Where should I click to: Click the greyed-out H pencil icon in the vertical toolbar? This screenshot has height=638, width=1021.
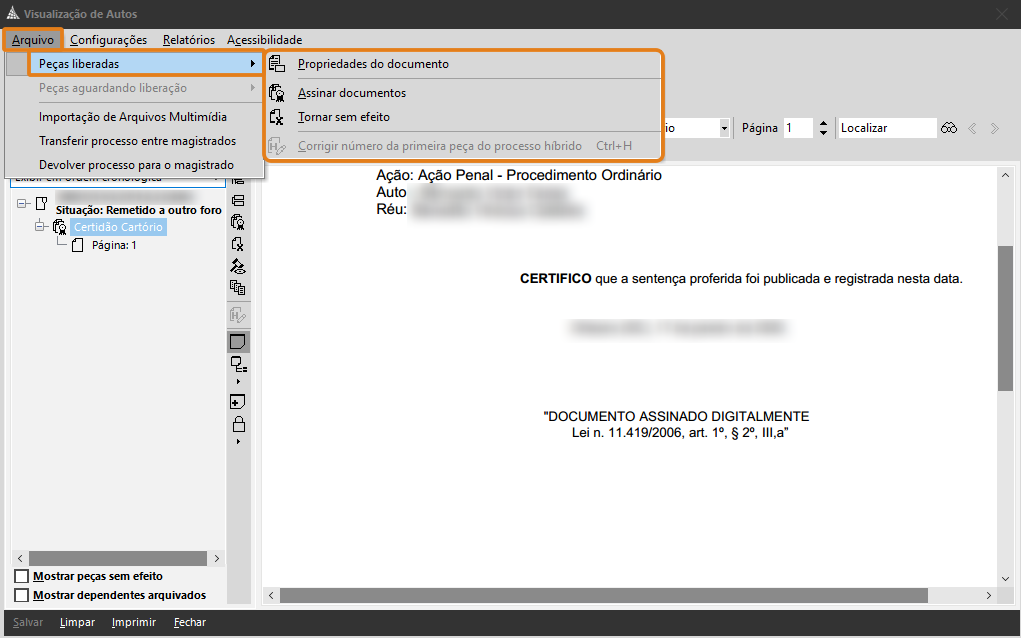click(238, 316)
